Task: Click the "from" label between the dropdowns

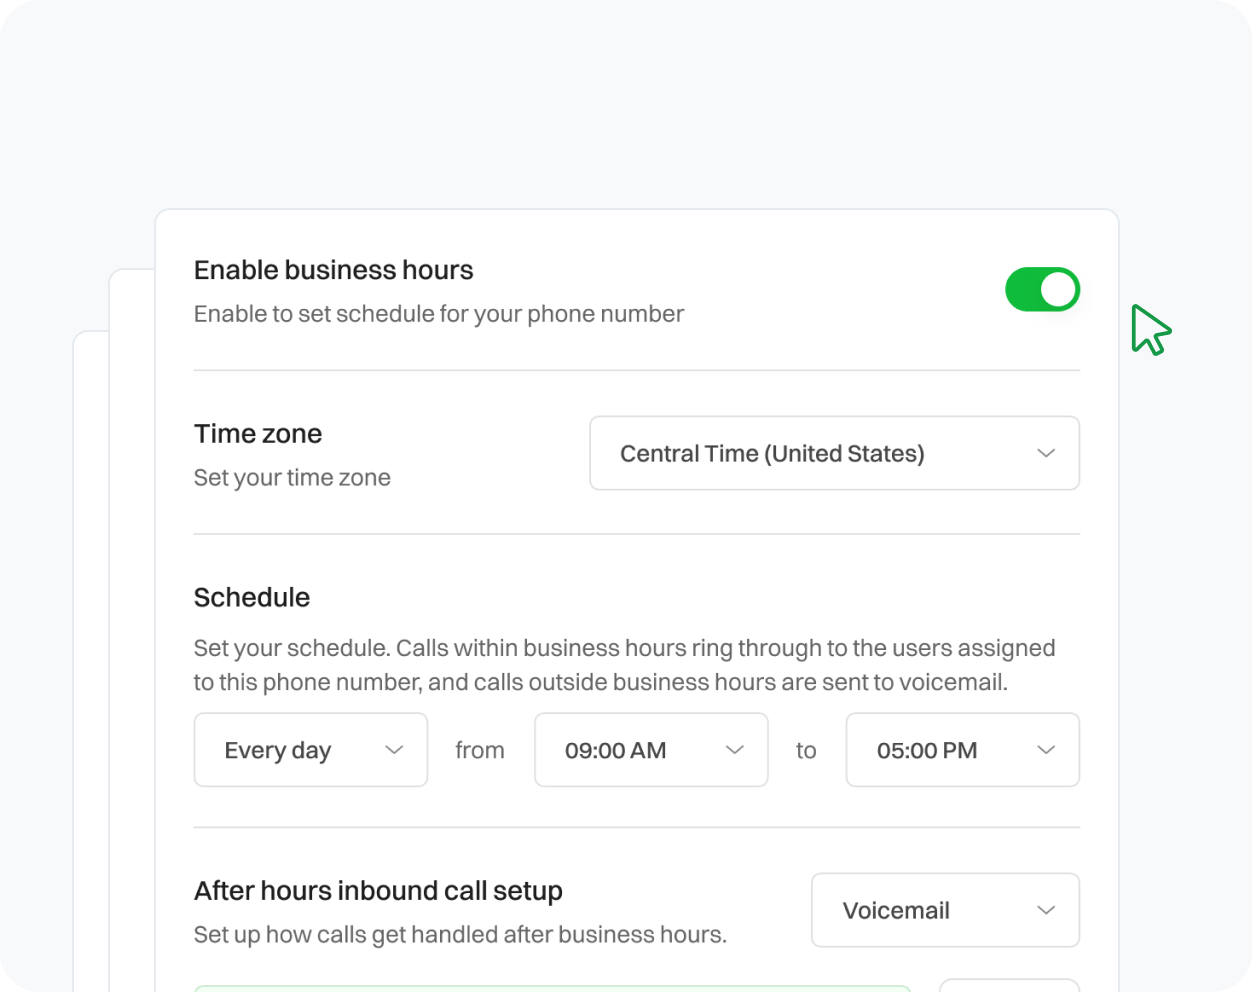Action: (480, 750)
